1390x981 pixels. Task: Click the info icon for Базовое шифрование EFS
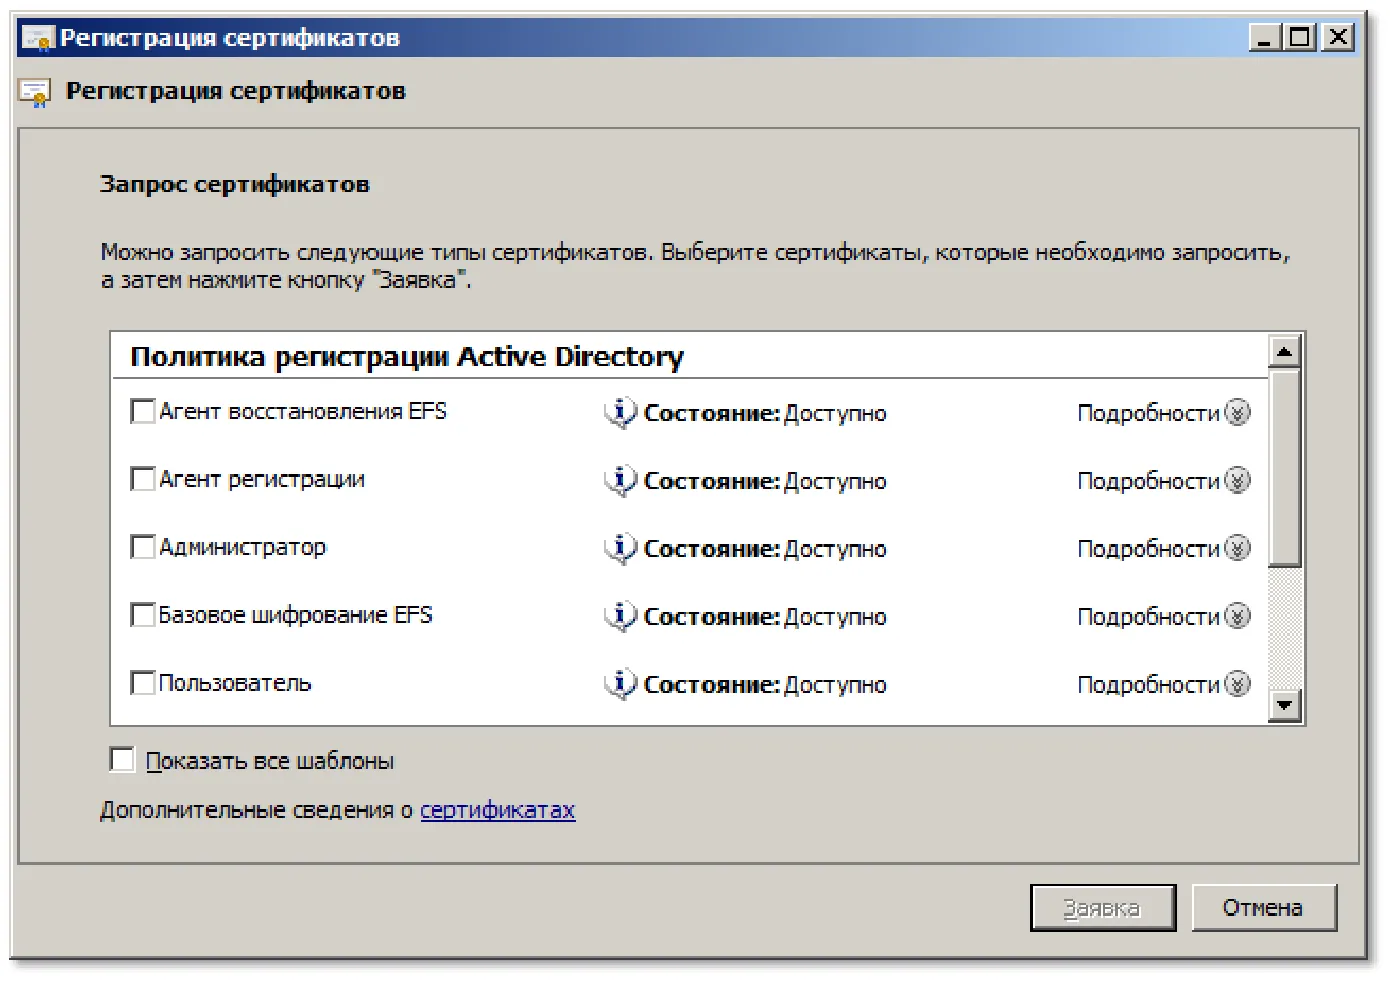(x=620, y=617)
